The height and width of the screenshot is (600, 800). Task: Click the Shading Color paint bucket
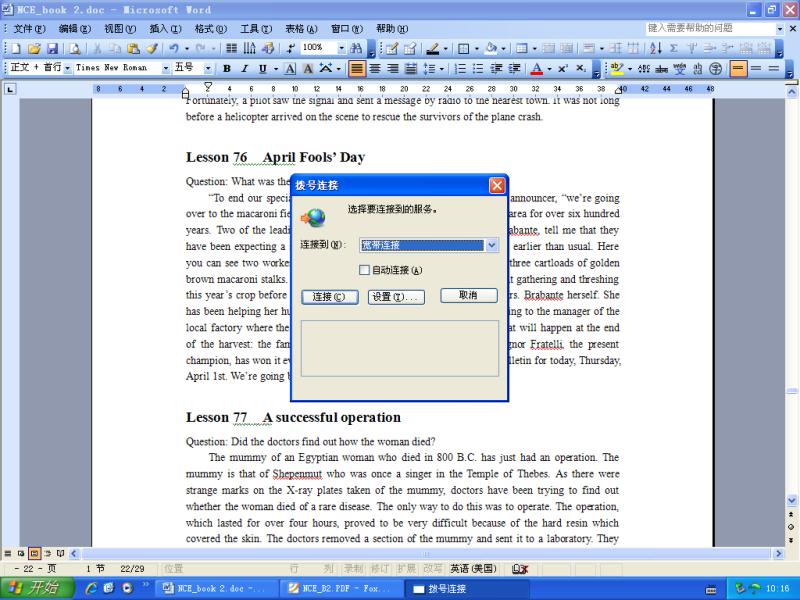tap(491, 48)
